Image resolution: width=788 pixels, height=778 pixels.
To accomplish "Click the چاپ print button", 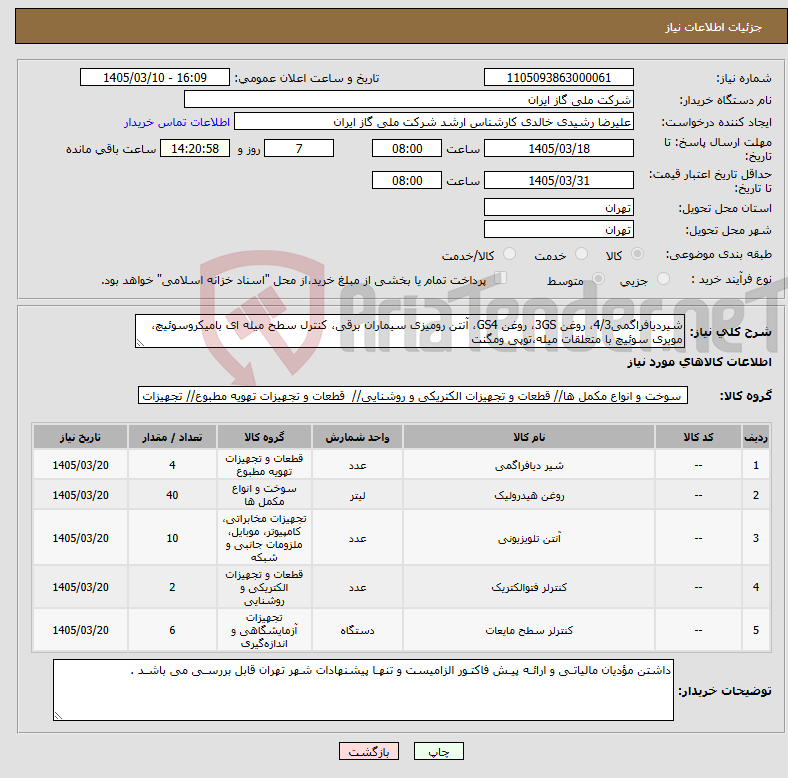I will tap(439, 751).
